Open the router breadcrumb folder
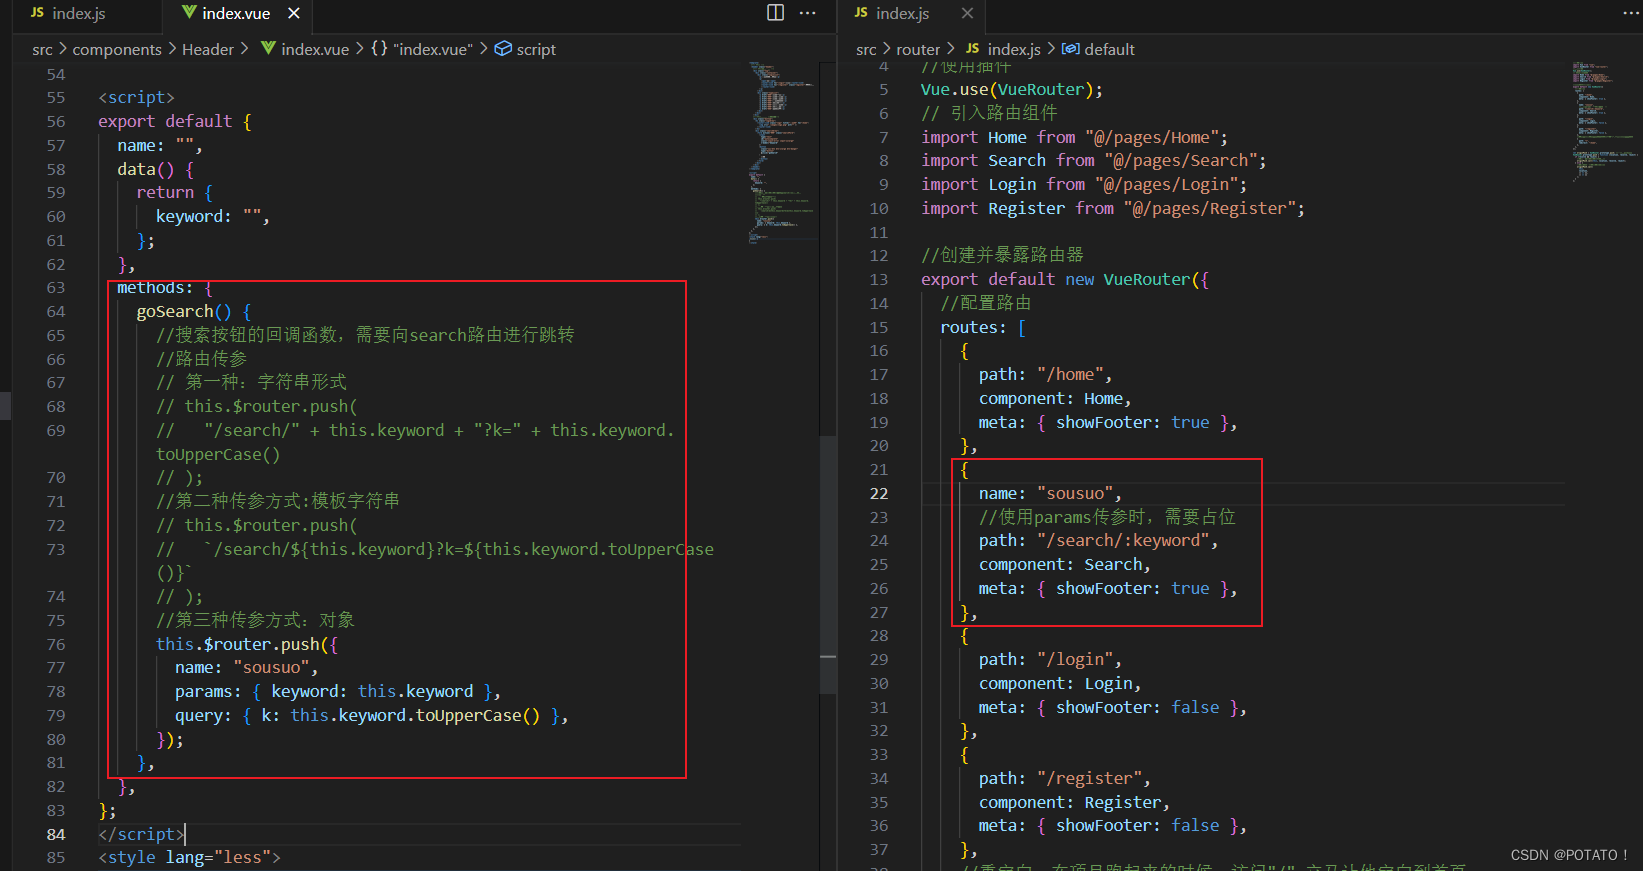Image resolution: width=1643 pixels, height=871 pixels. click(918, 49)
